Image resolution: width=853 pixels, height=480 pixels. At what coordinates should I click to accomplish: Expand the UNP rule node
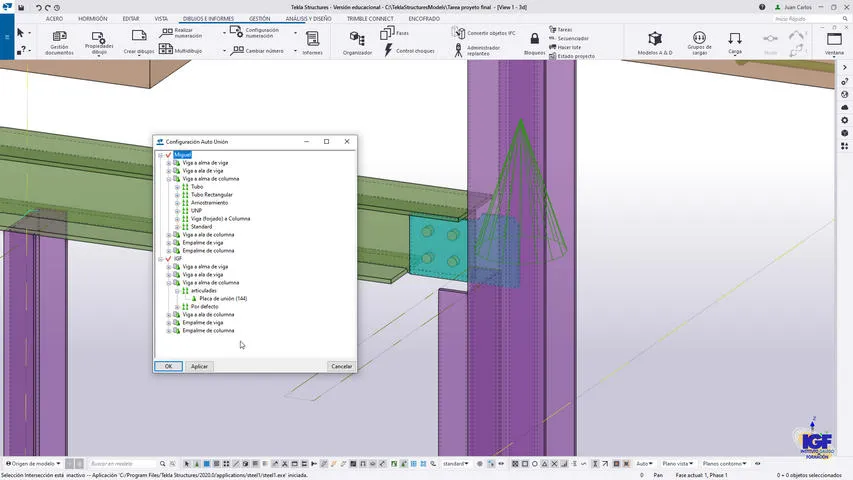(x=177, y=211)
